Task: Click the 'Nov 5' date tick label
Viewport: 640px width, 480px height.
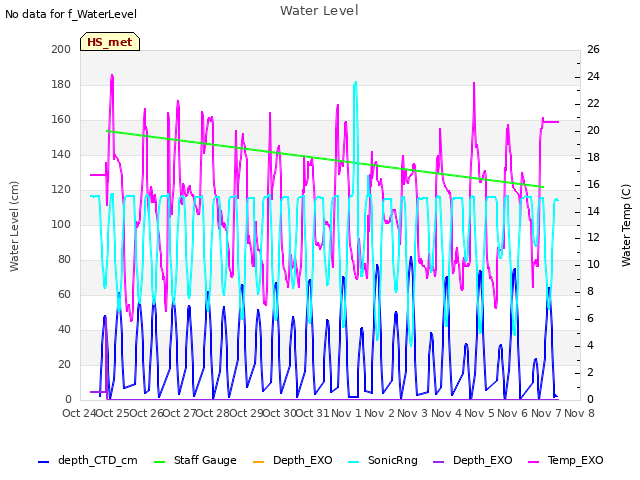Action: click(479, 413)
